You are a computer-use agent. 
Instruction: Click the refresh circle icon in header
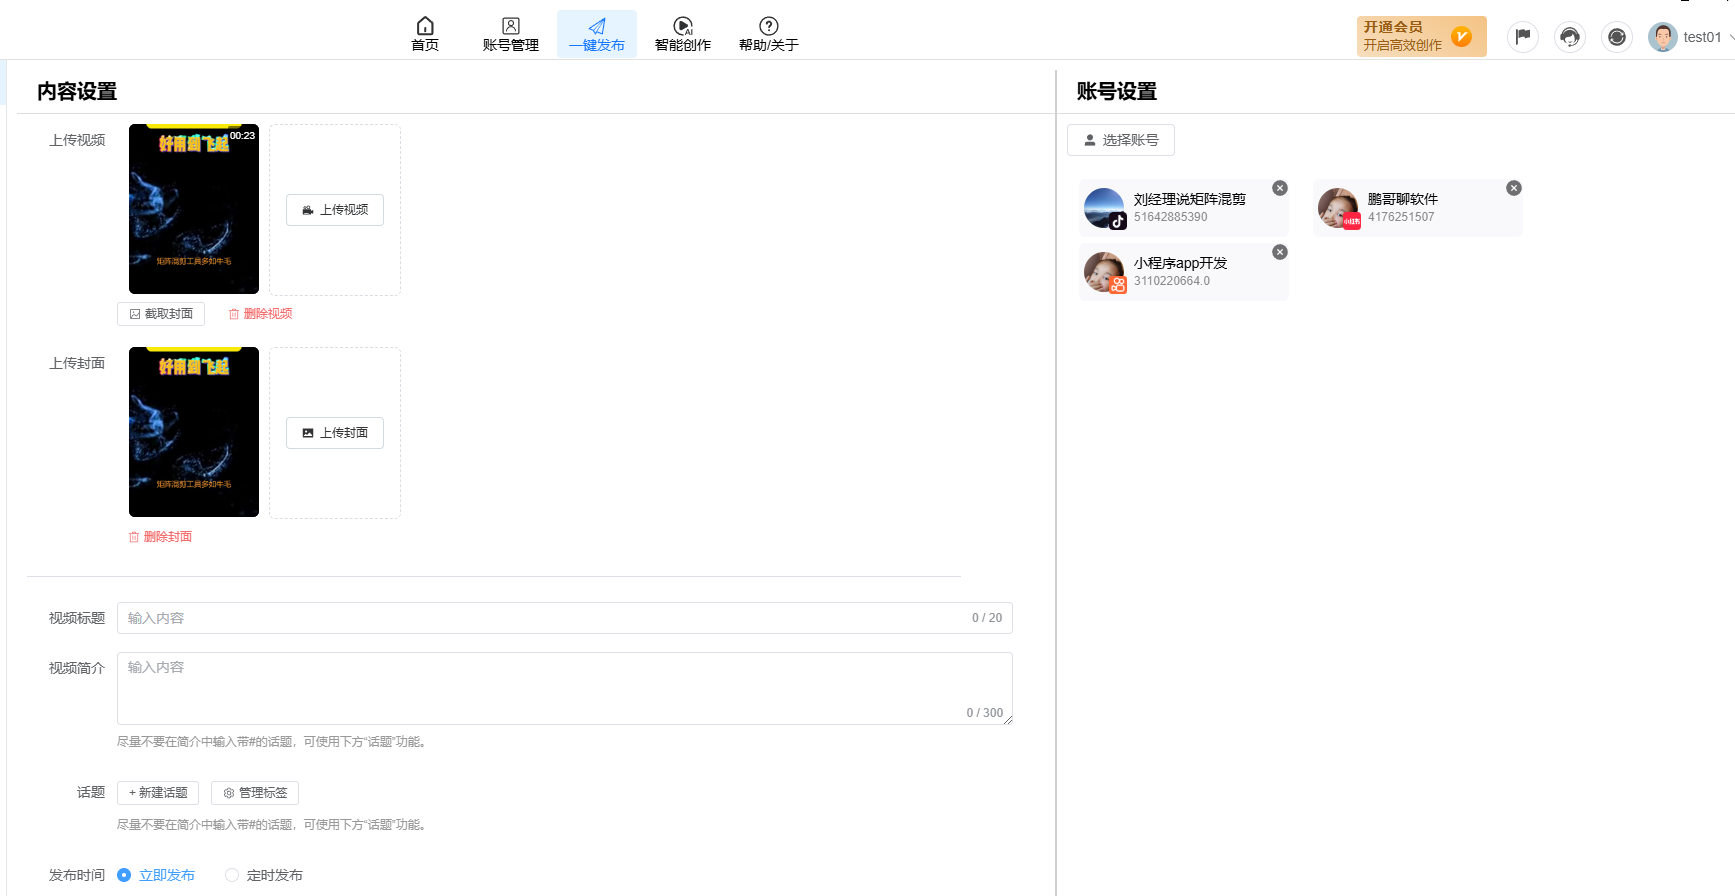point(1617,37)
